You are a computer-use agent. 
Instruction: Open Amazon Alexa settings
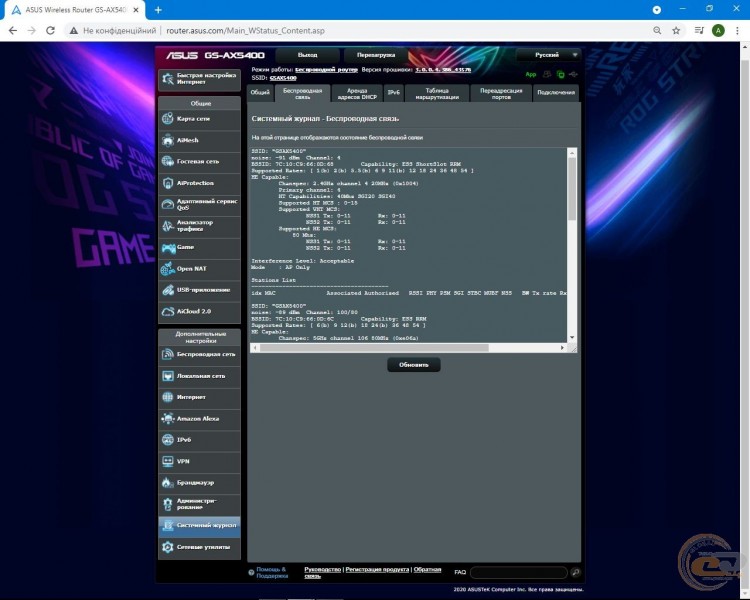click(199, 418)
